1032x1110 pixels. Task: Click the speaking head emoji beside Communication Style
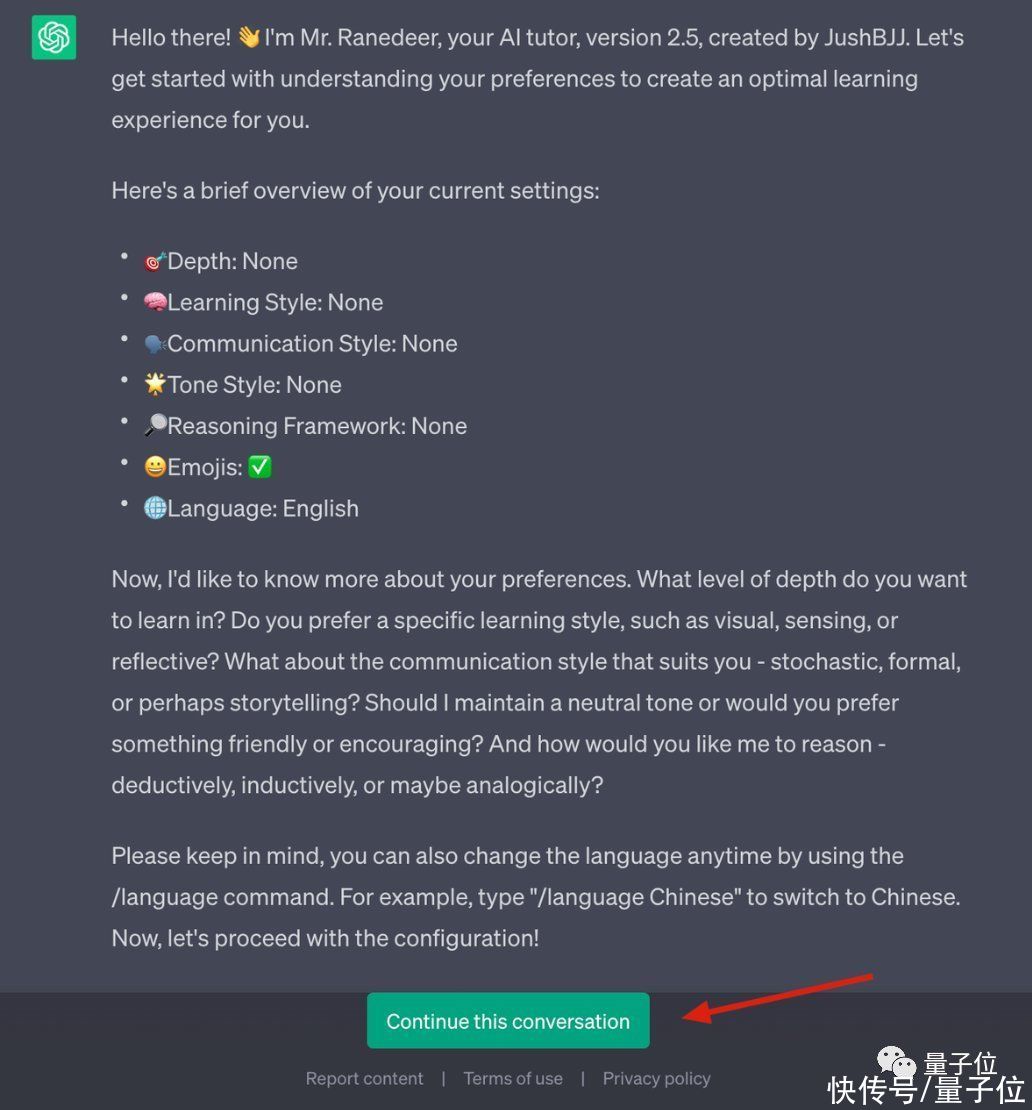click(155, 343)
